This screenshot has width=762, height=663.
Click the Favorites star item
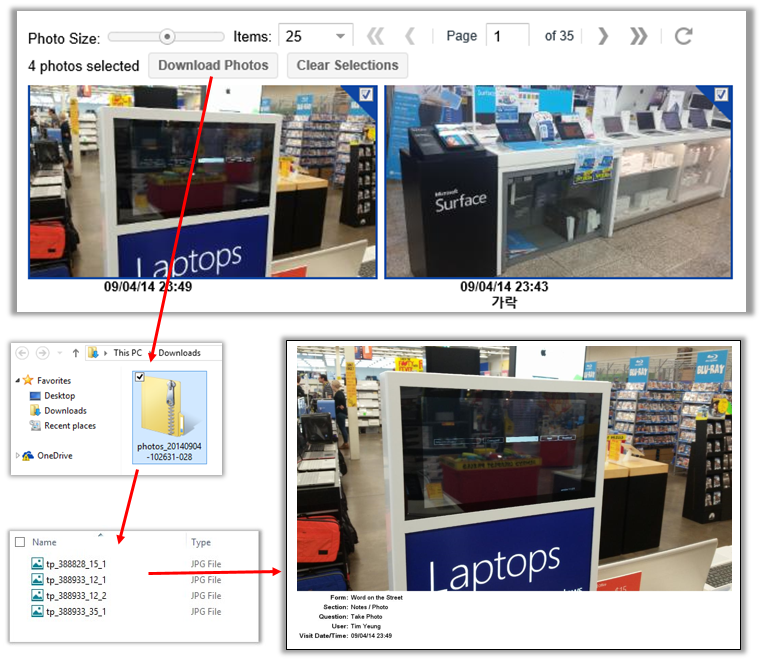point(47,380)
